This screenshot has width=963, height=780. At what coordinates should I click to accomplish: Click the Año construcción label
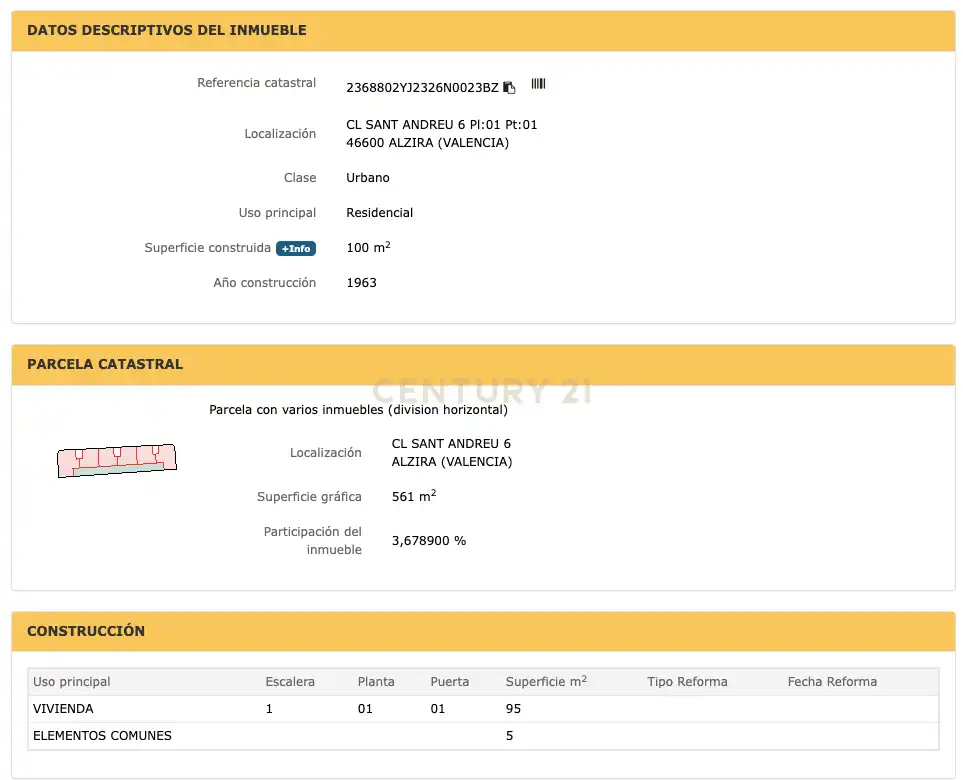click(265, 283)
